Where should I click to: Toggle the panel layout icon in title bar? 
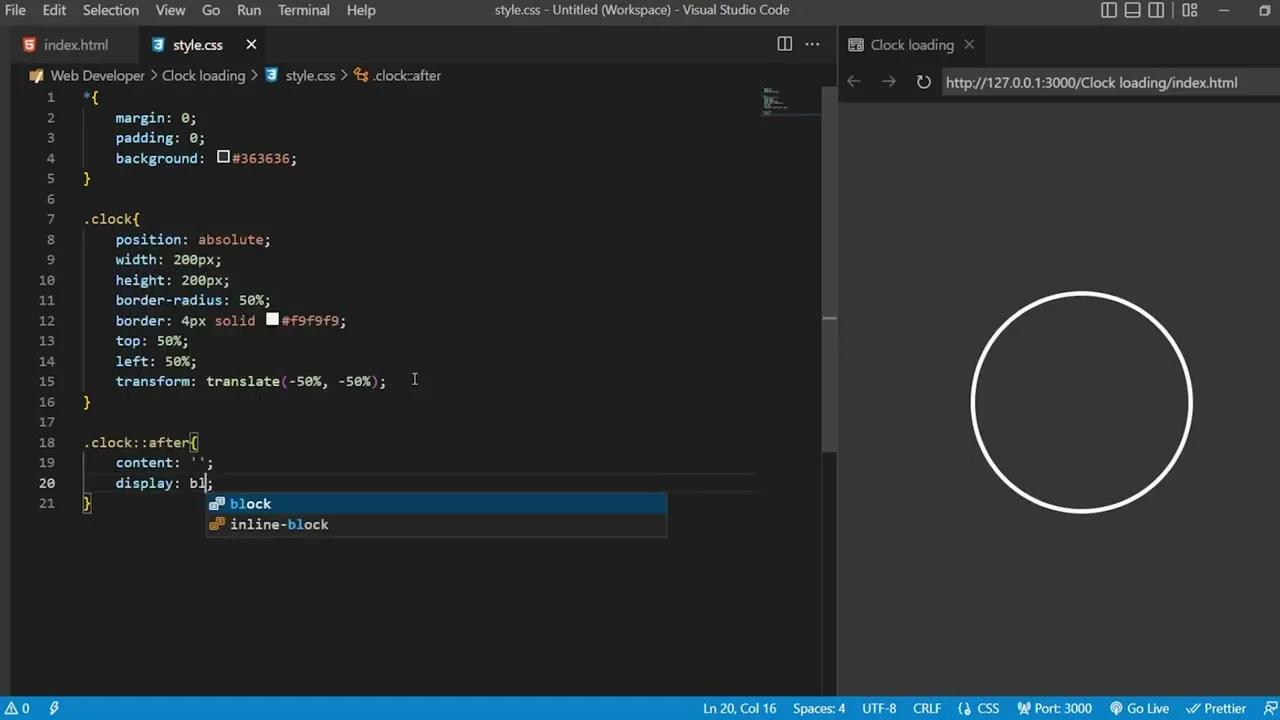coord(1132,10)
